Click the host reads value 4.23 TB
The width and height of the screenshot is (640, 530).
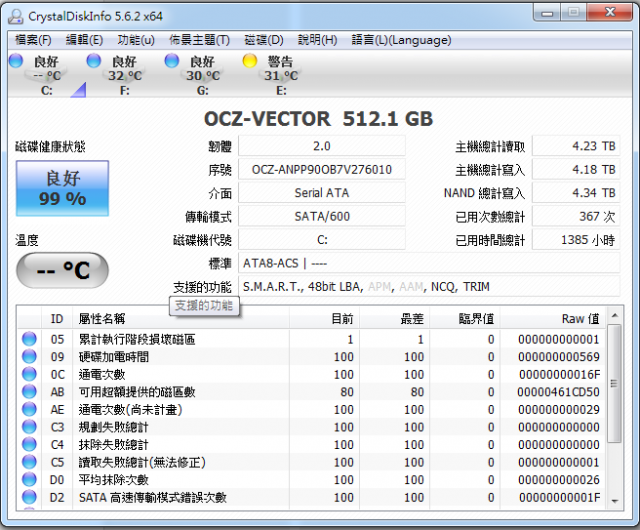[576, 146]
